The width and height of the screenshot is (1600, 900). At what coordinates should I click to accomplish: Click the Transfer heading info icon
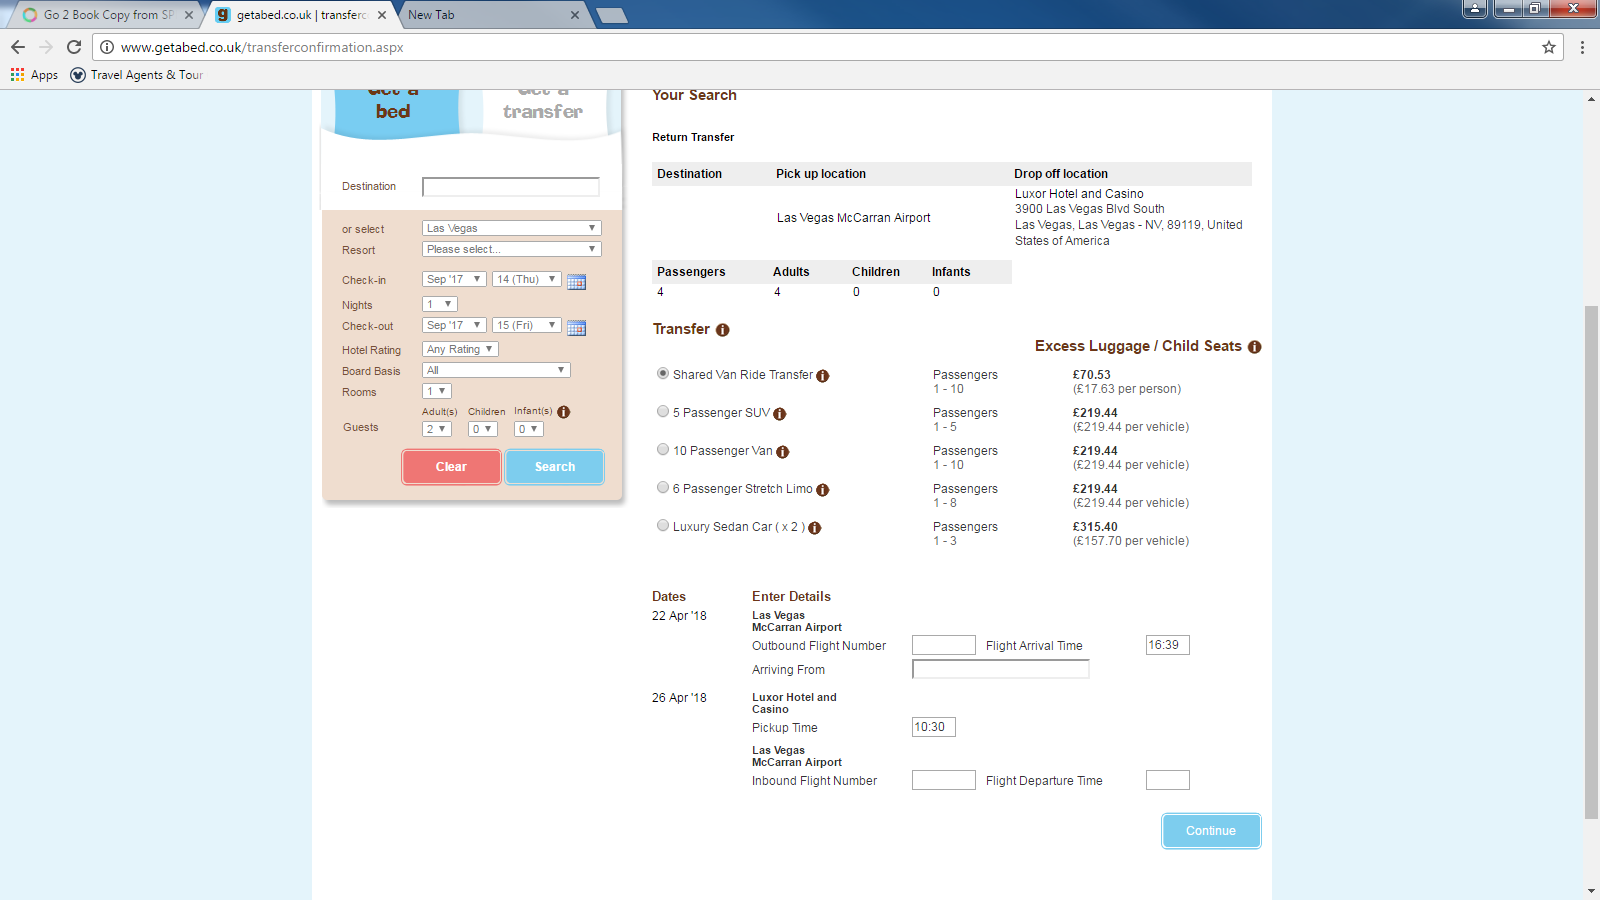pyautogui.click(x=722, y=330)
